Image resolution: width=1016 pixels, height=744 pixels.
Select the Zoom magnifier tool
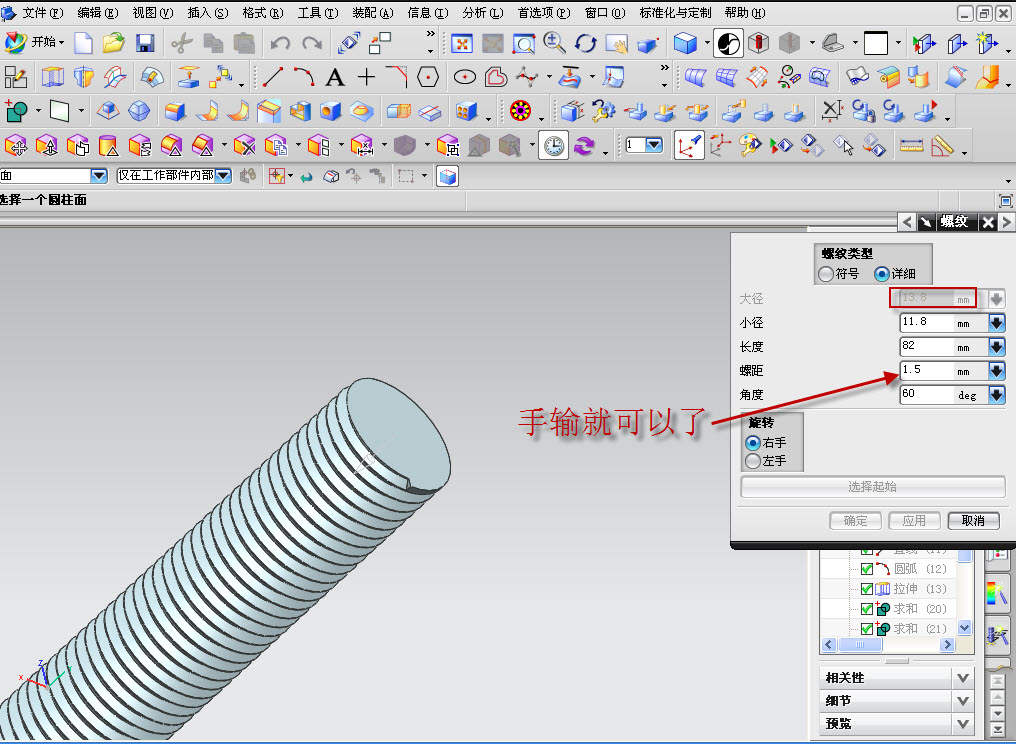(554, 43)
